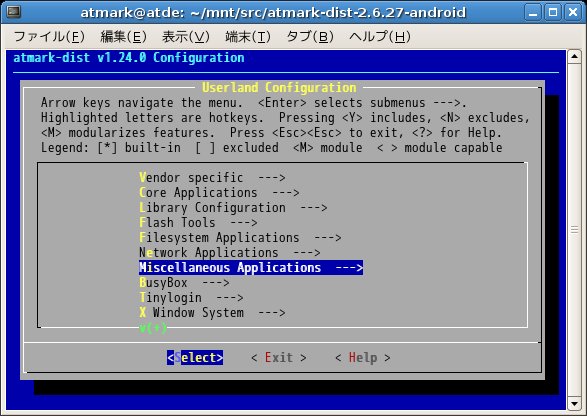Click the < Exit > button
The height and width of the screenshot is (416, 587).
279,358
